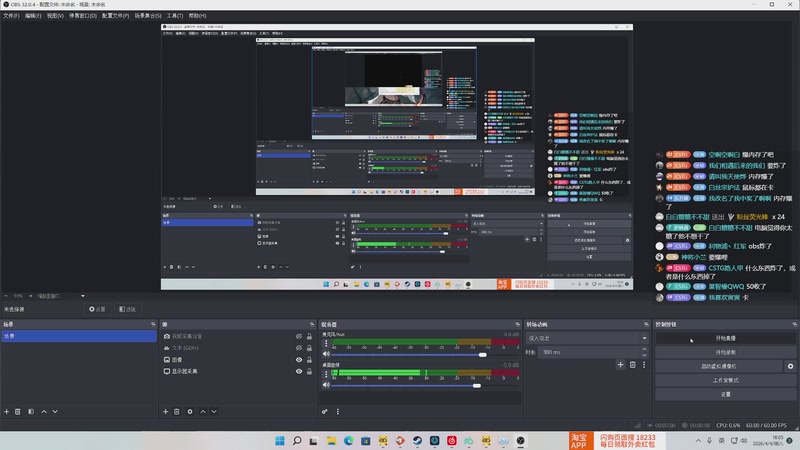Image resolution: width=800 pixels, height=450 pixels.
Task: Move scene up with arrow icon
Action: pyautogui.click(x=44, y=412)
